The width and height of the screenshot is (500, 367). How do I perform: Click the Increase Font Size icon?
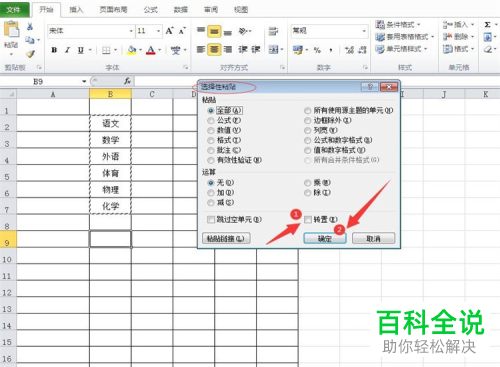[169, 31]
